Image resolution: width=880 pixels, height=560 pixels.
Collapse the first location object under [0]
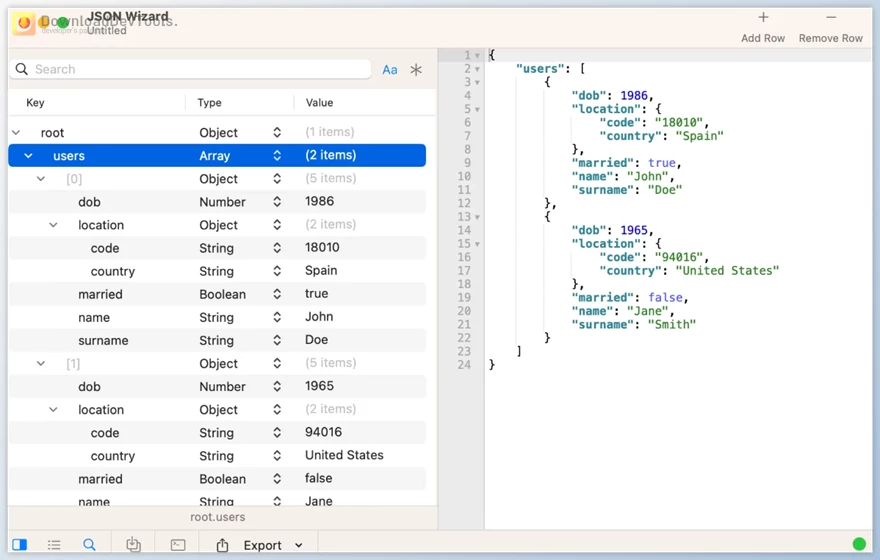53,224
